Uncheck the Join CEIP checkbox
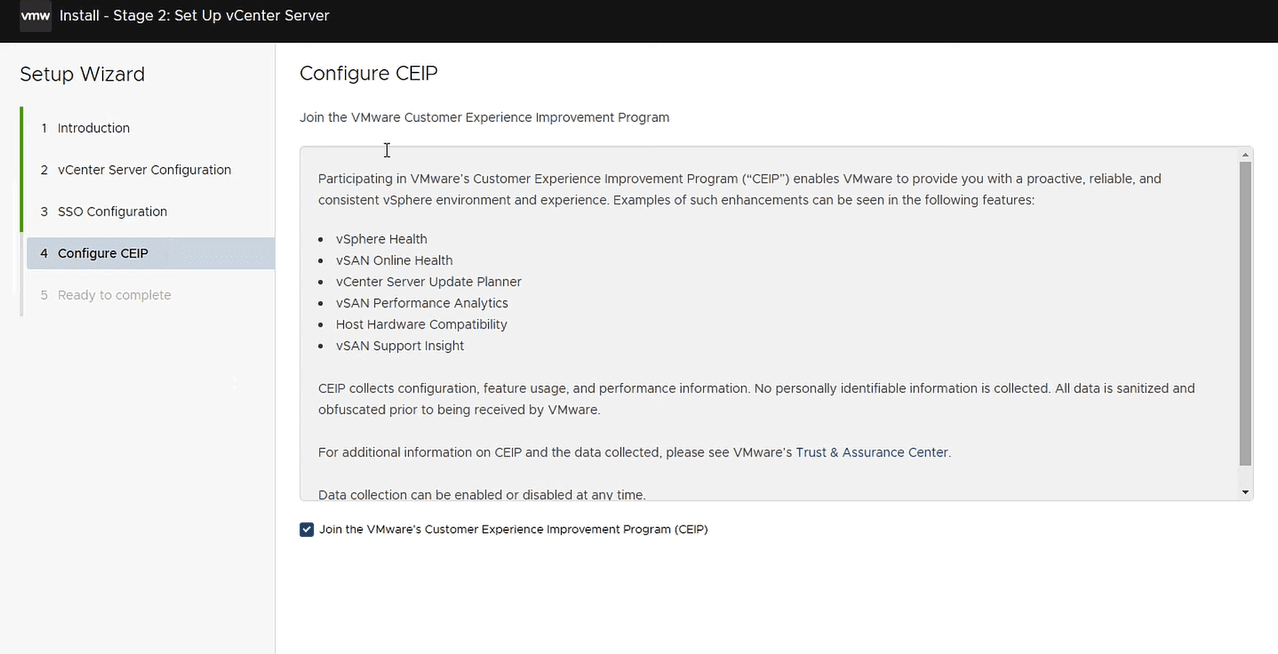Viewport: 1278px width, 654px height. 307,530
